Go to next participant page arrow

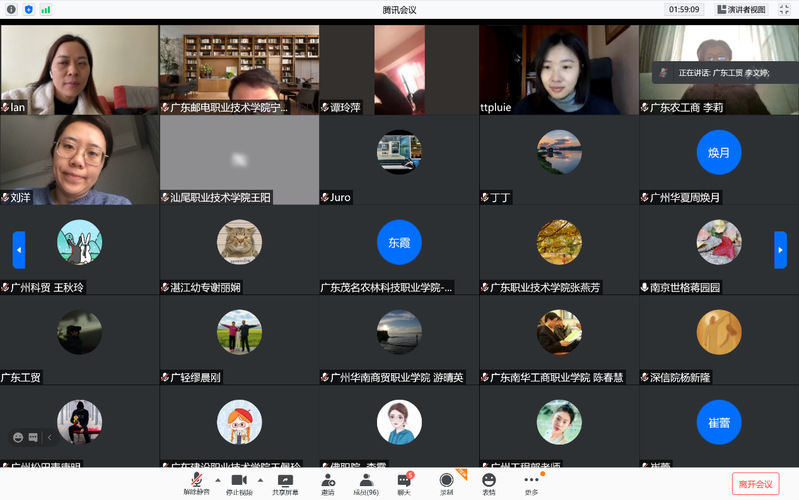(x=780, y=249)
